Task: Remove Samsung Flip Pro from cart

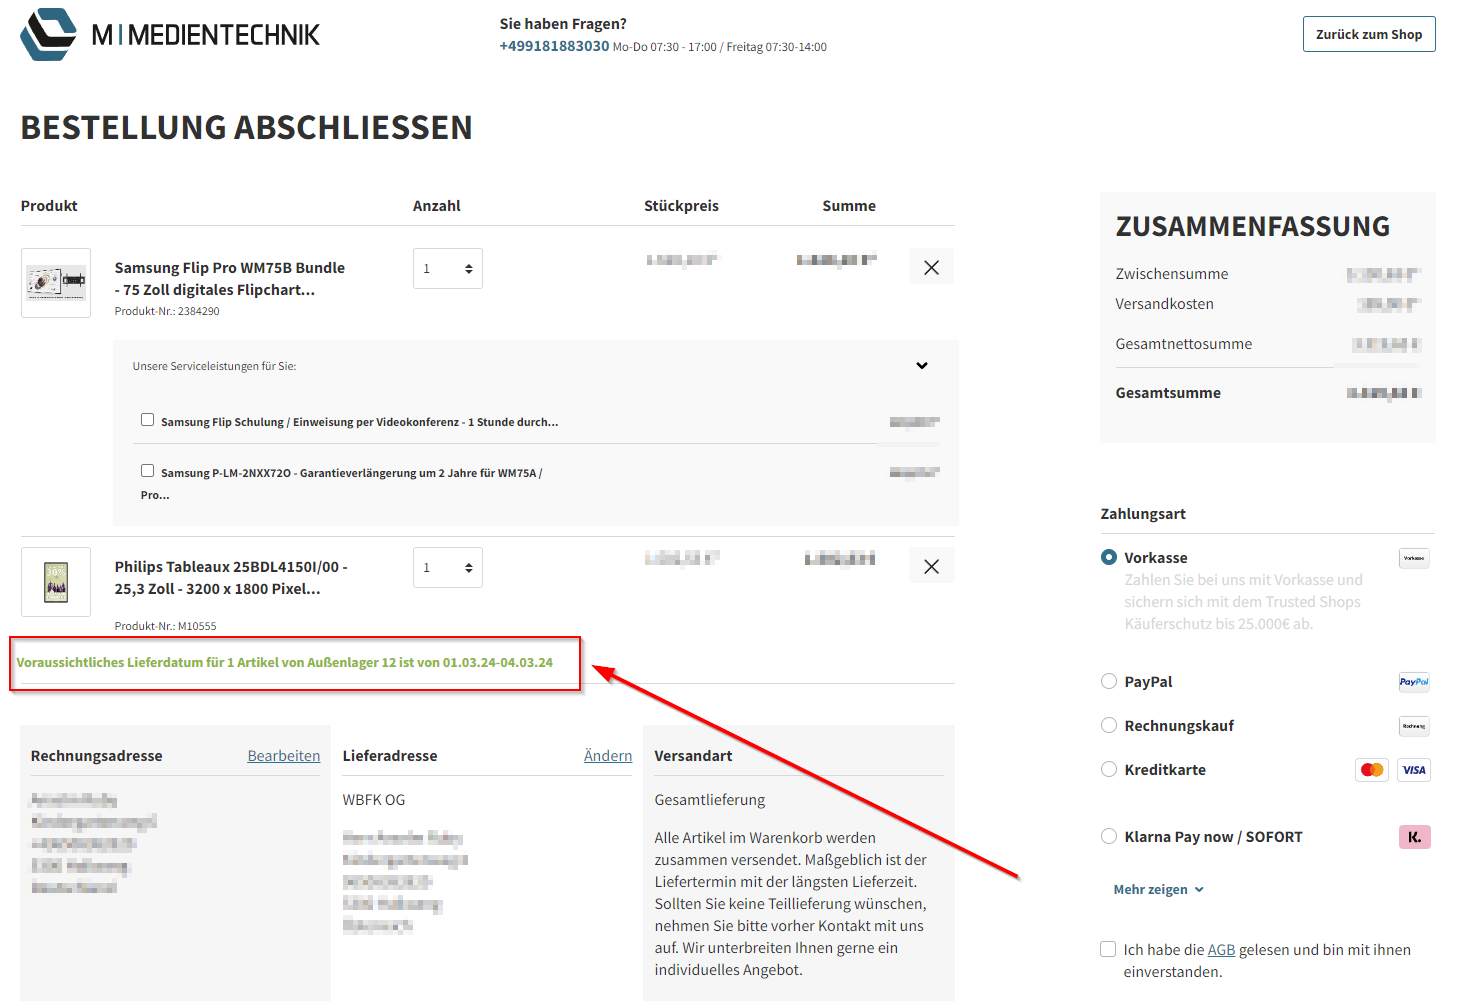Action: 931,267
